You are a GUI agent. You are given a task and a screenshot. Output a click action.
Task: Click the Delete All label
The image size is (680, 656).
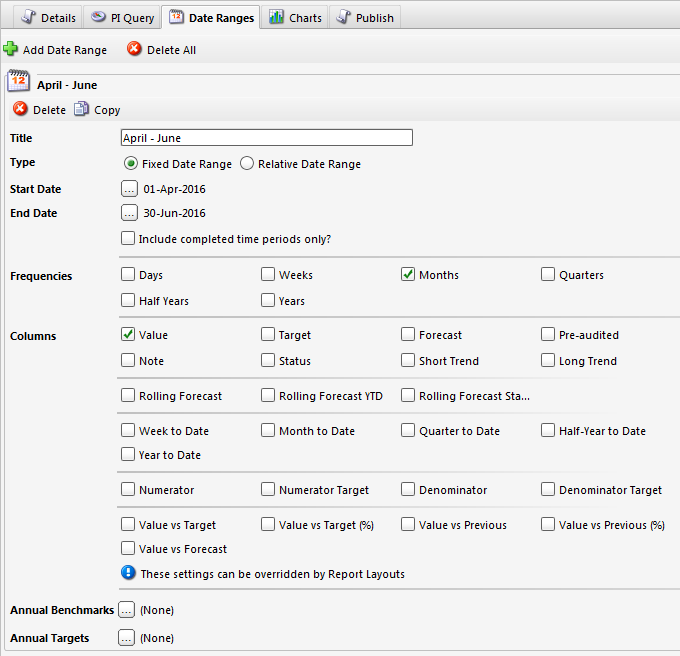tap(171, 50)
